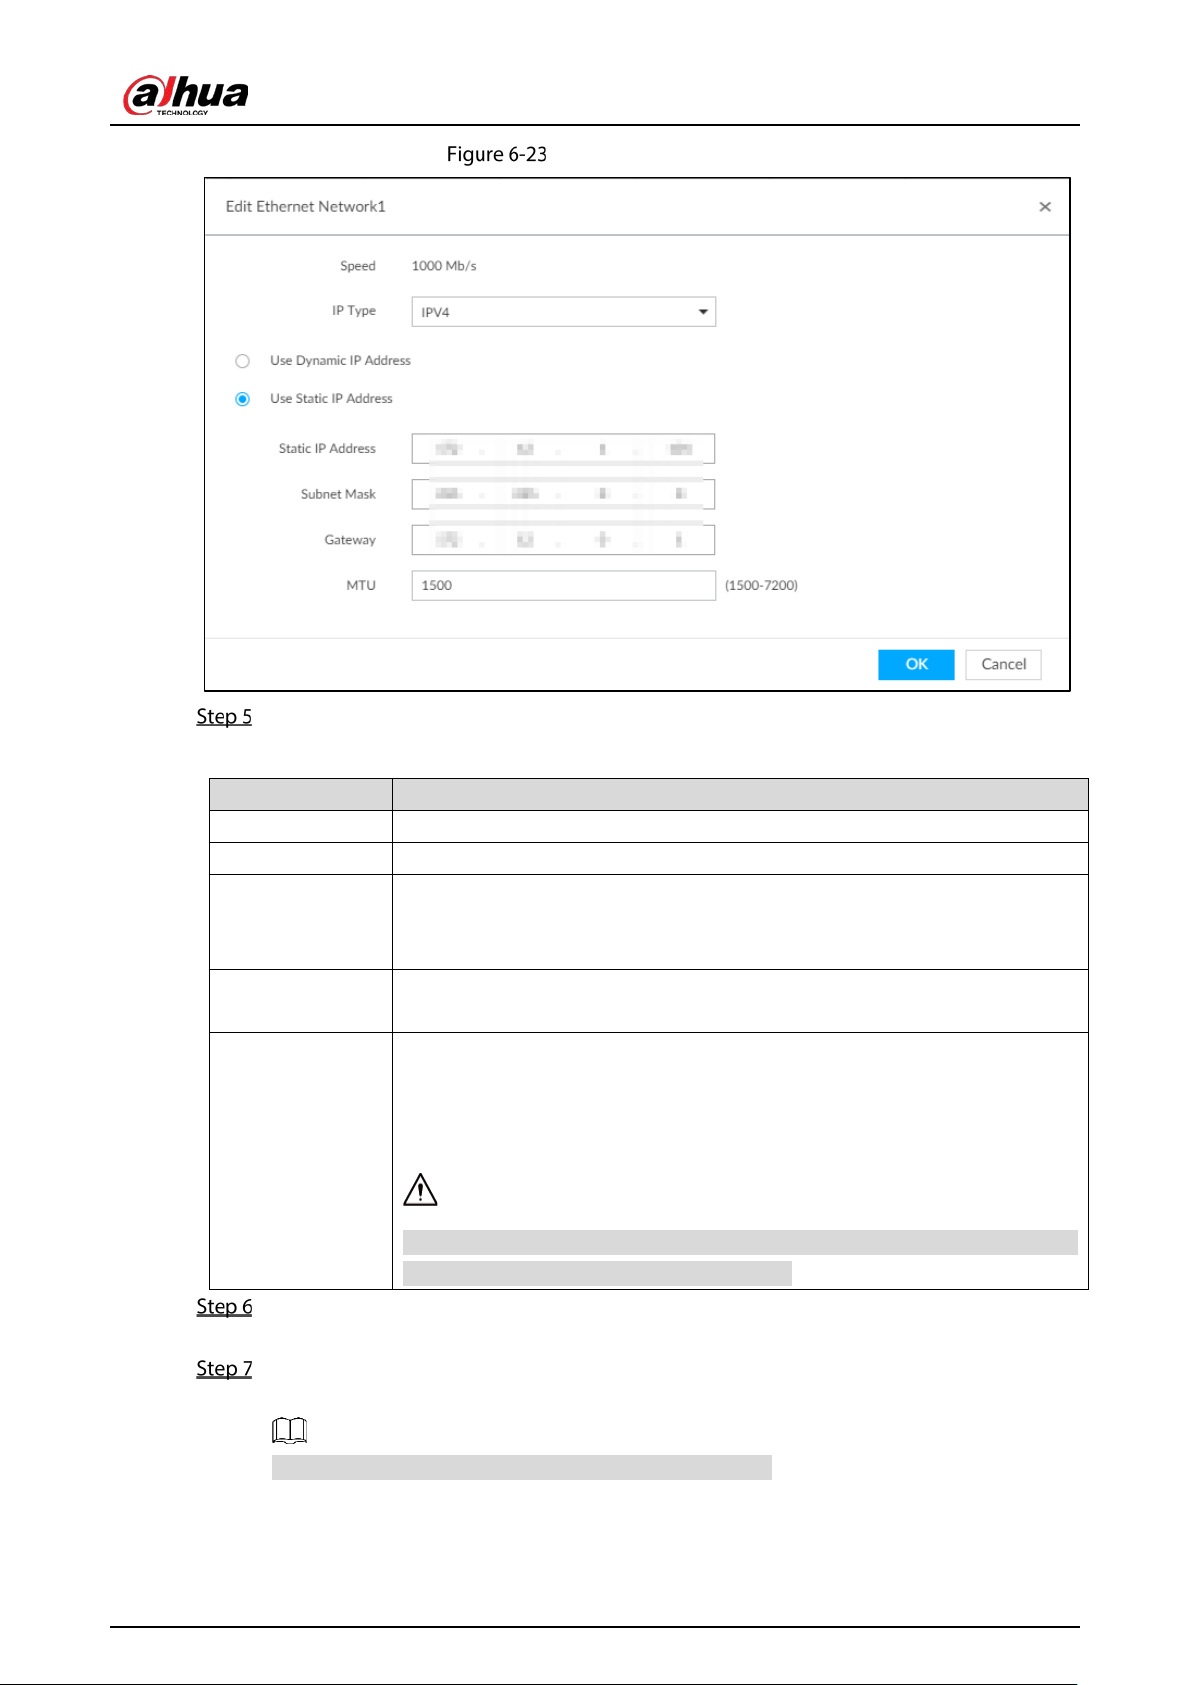Click the Use Static IP Address label

[x=331, y=399]
